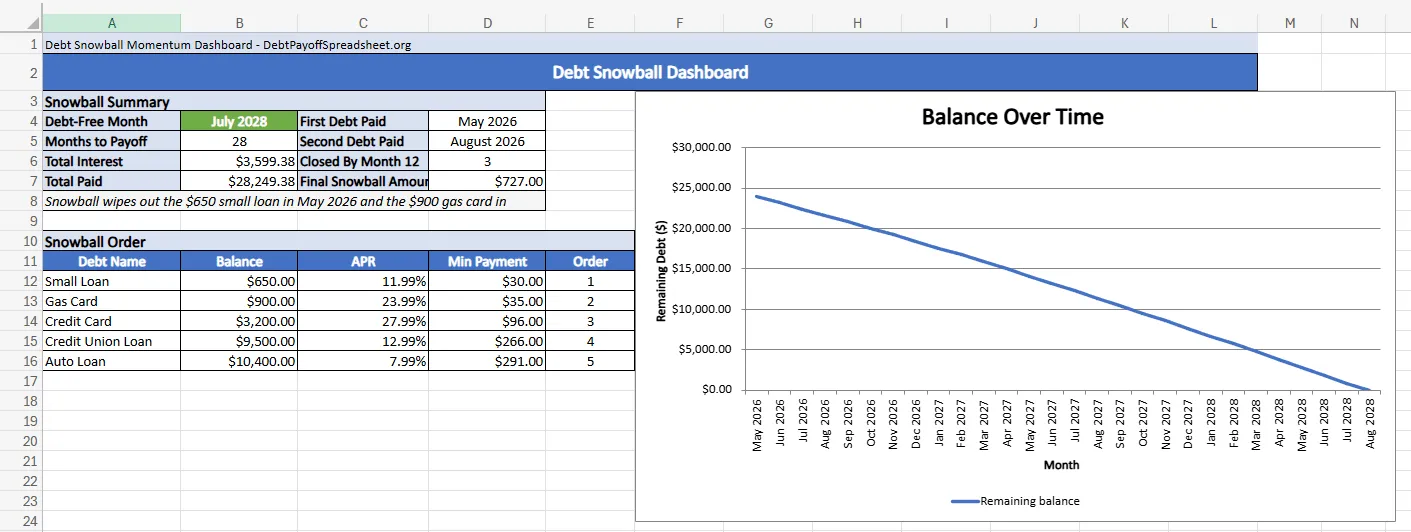The width and height of the screenshot is (1411, 532).
Task: Click the Balance table header cell
Action: 239,261
